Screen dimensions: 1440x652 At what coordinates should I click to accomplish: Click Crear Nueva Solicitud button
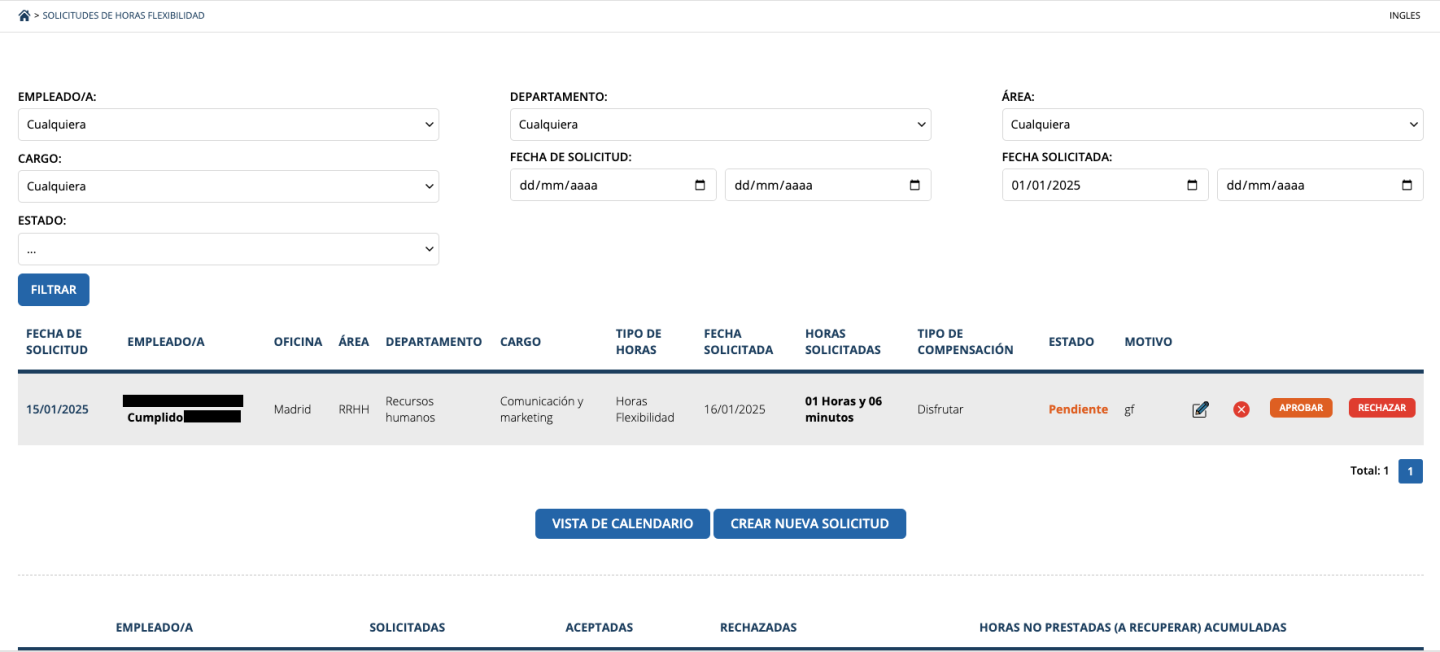coord(809,524)
